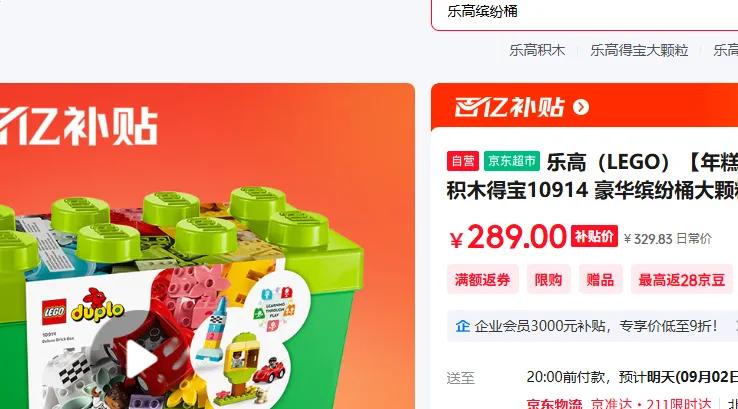Screen dimensions: 738x409
Task: Play the product video
Action: [x=140, y=359]
